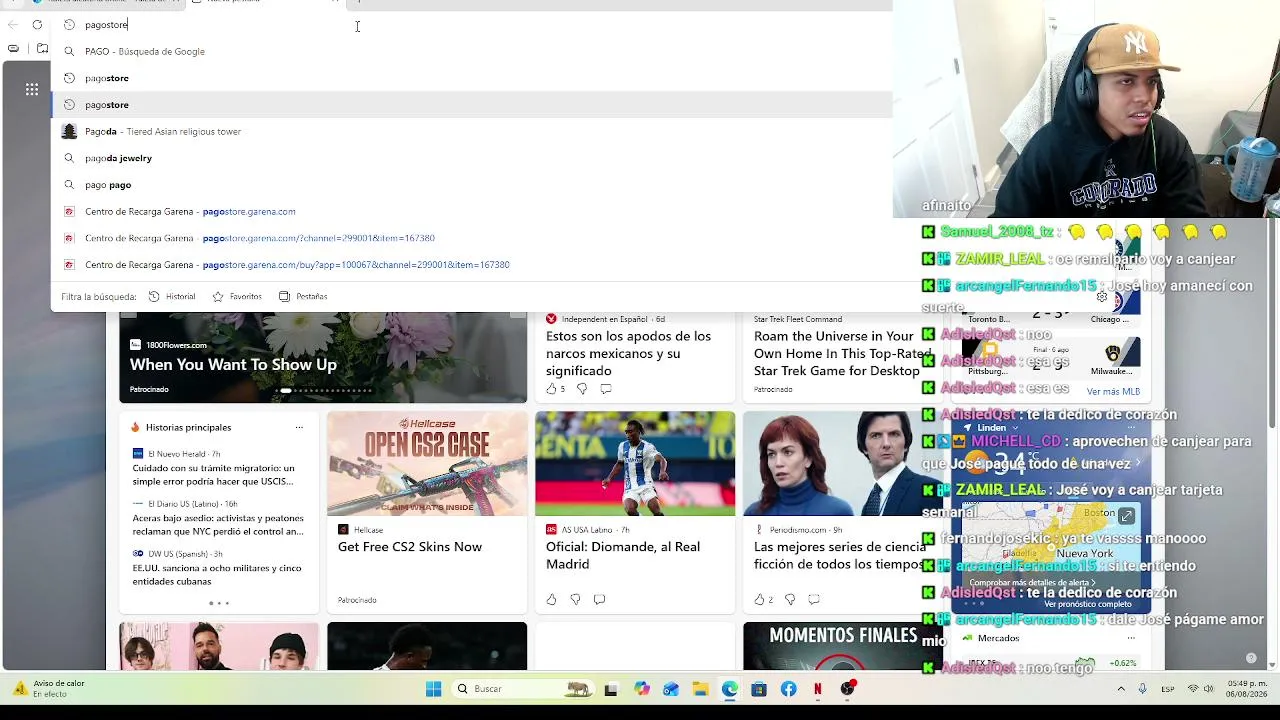The image size is (1280, 720).
Task: Open comments on the narcos mexicanos article
Action: (606, 389)
